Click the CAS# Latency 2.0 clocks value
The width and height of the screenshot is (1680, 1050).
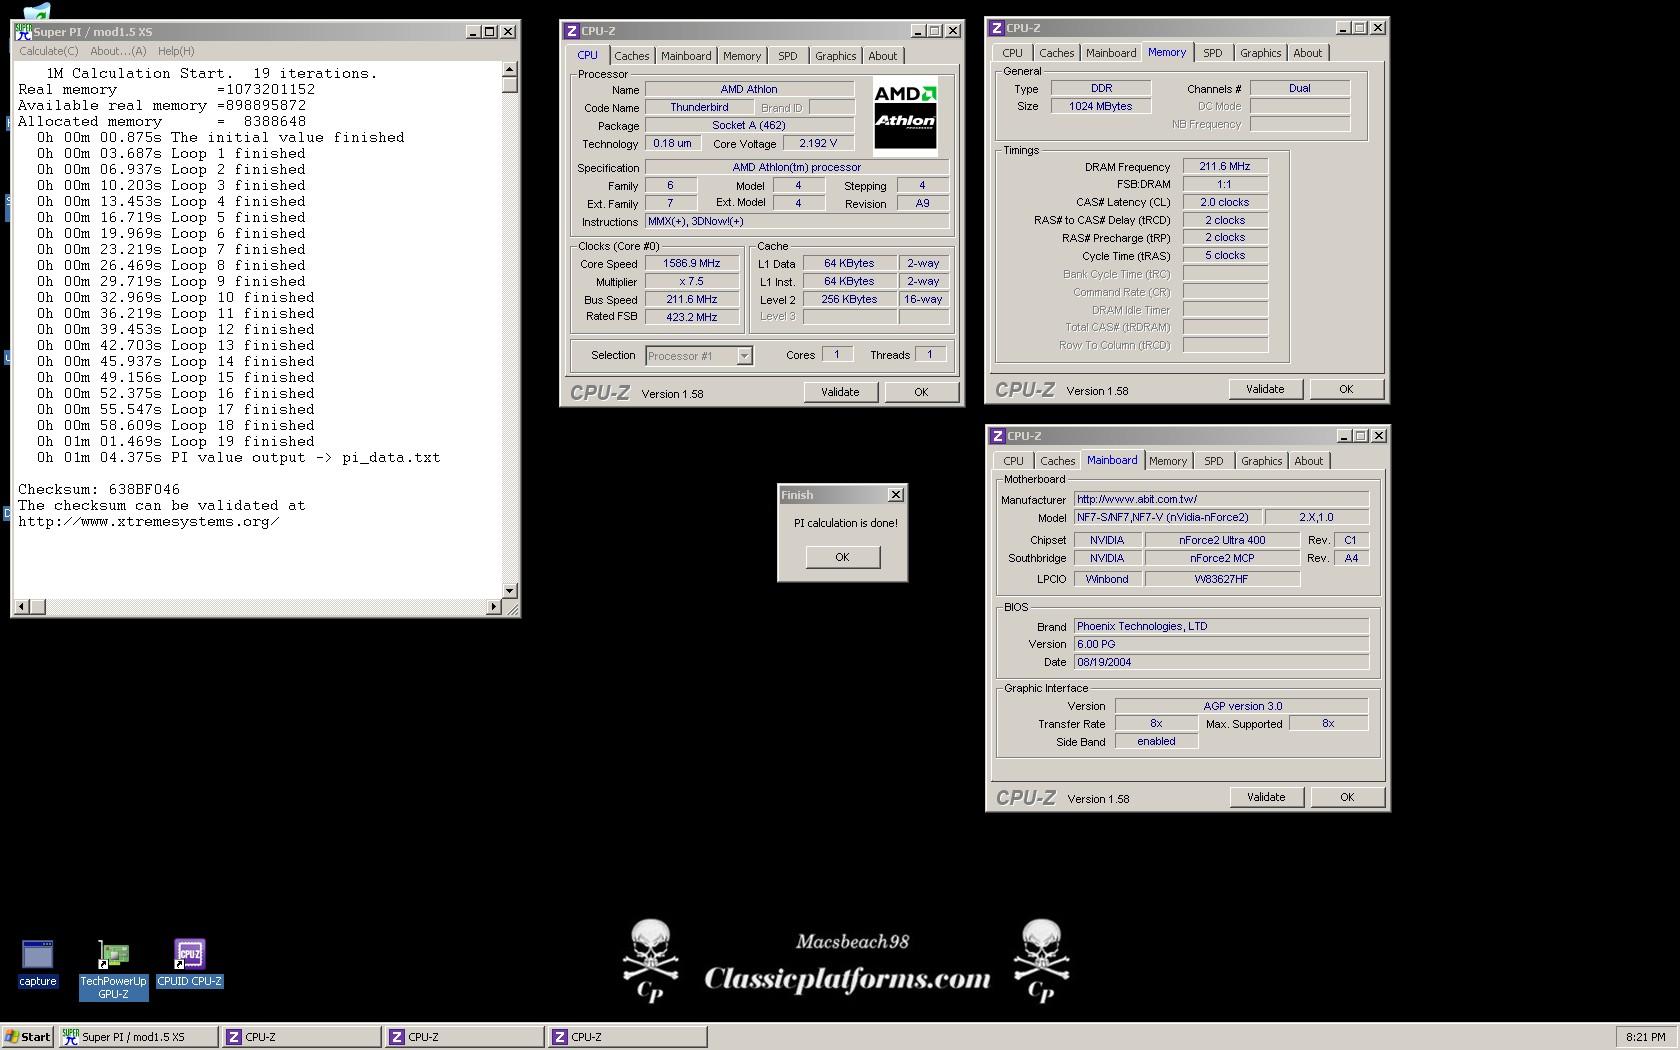point(1225,202)
